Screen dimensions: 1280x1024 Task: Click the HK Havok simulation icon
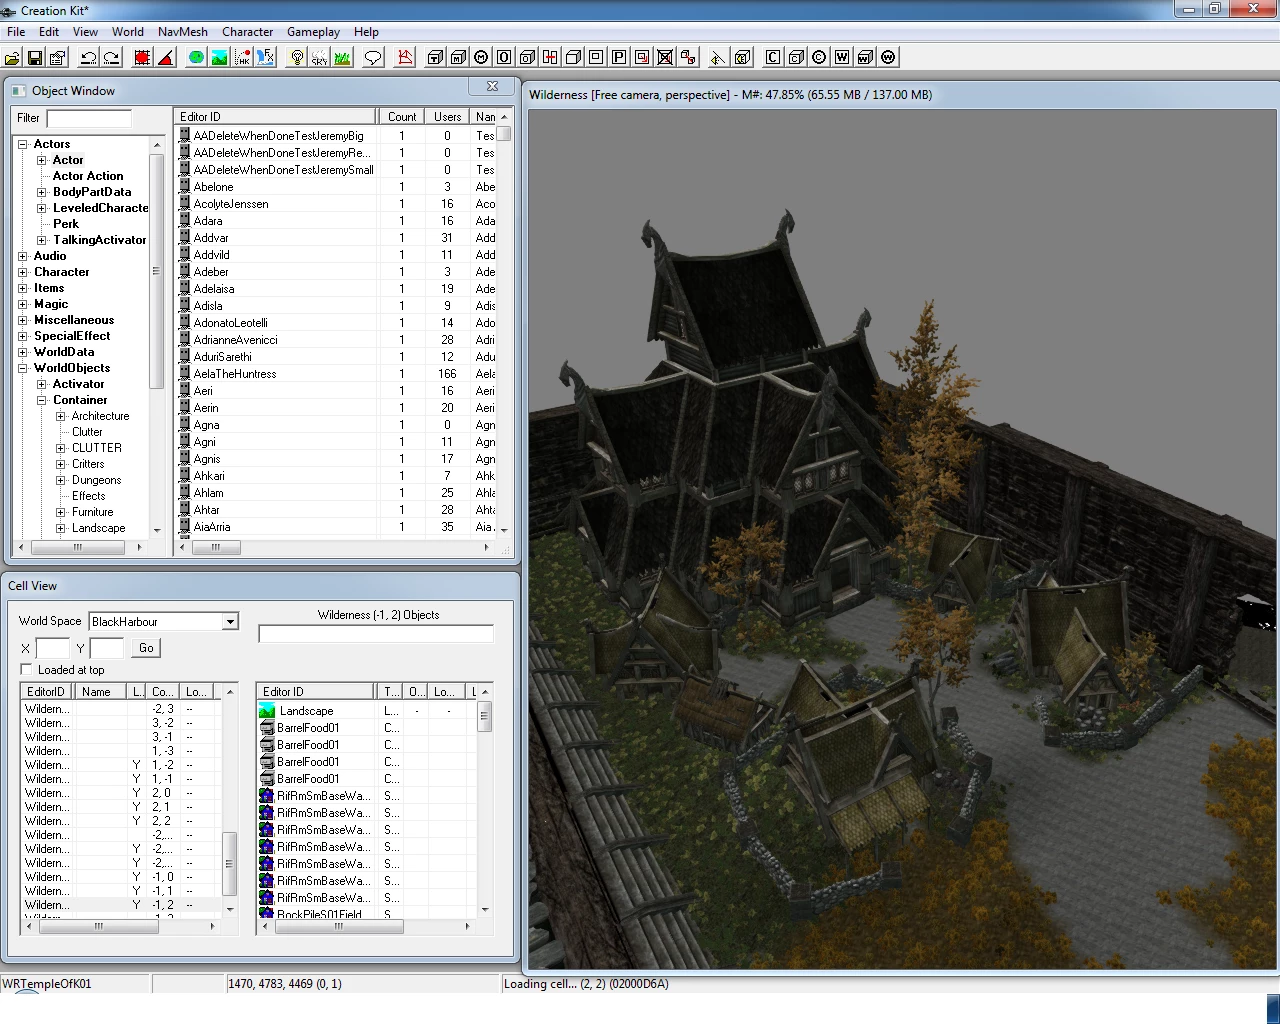click(242, 58)
